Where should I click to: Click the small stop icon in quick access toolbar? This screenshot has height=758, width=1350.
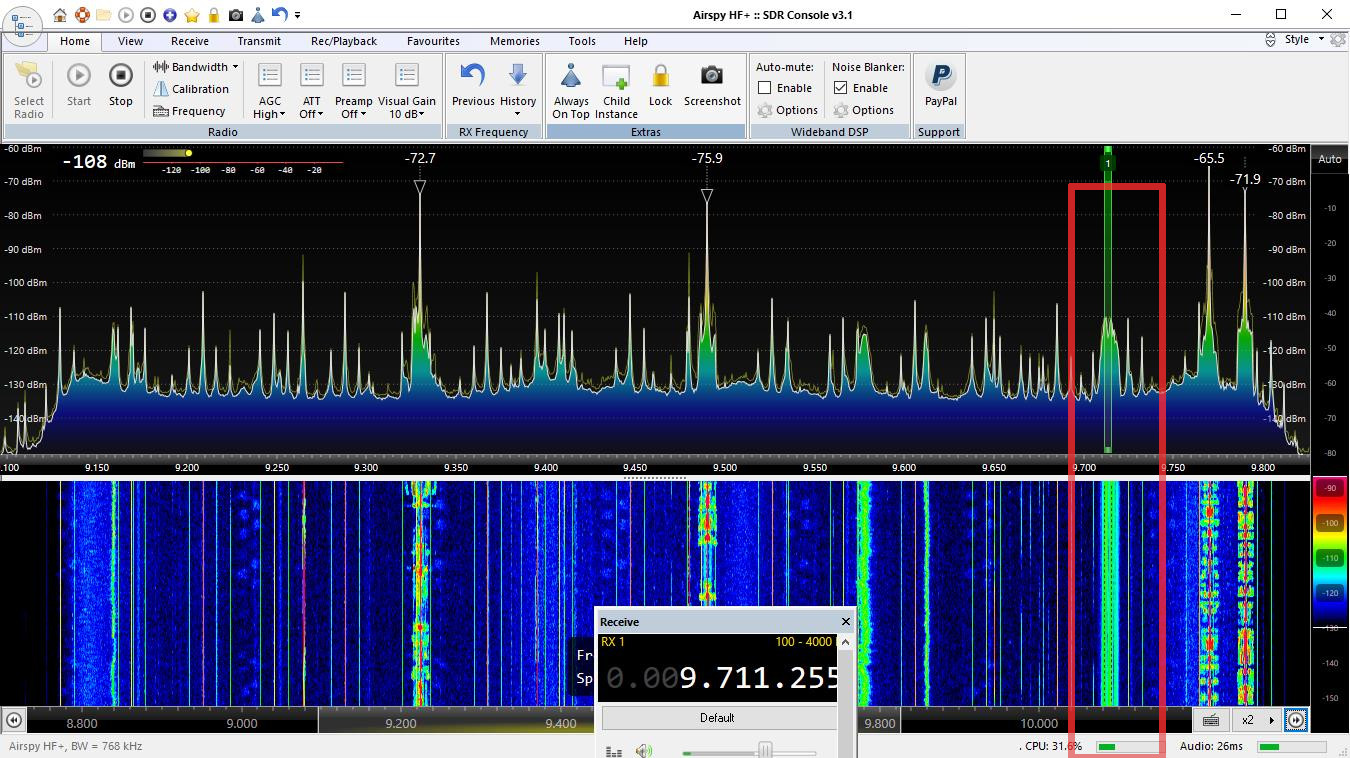(x=148, y=15)
